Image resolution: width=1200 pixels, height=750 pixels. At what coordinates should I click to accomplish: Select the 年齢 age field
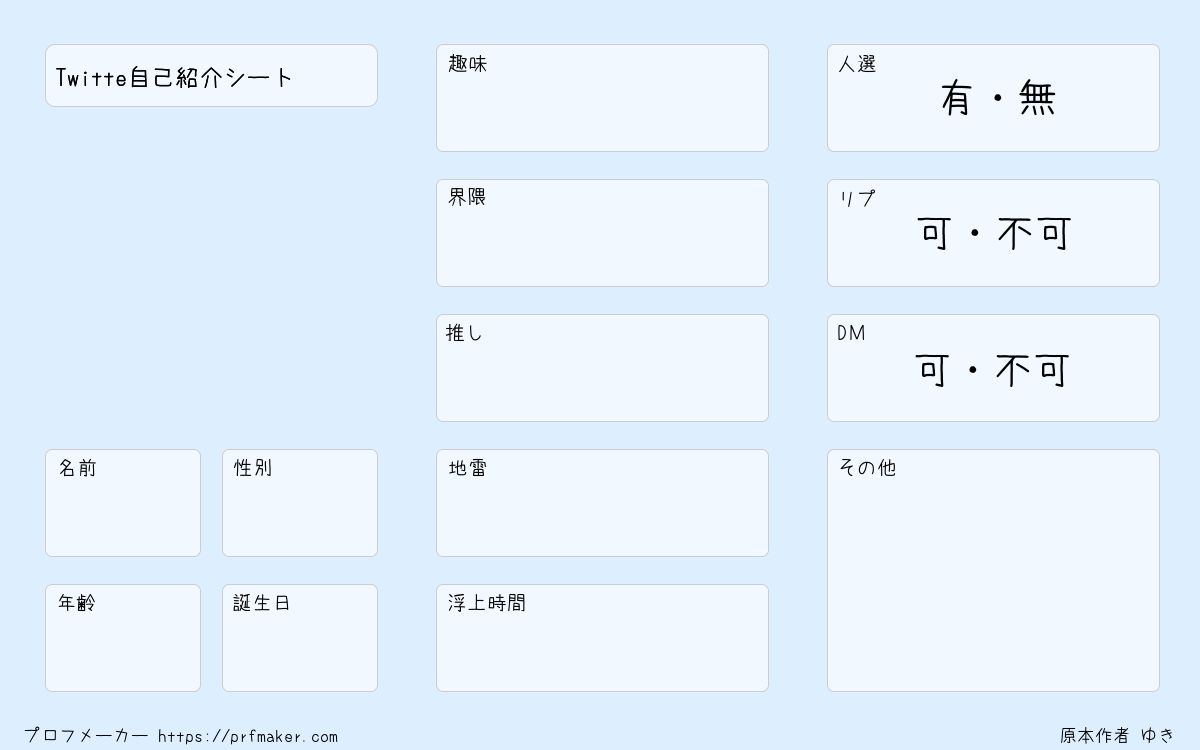(x=123, y=638)
